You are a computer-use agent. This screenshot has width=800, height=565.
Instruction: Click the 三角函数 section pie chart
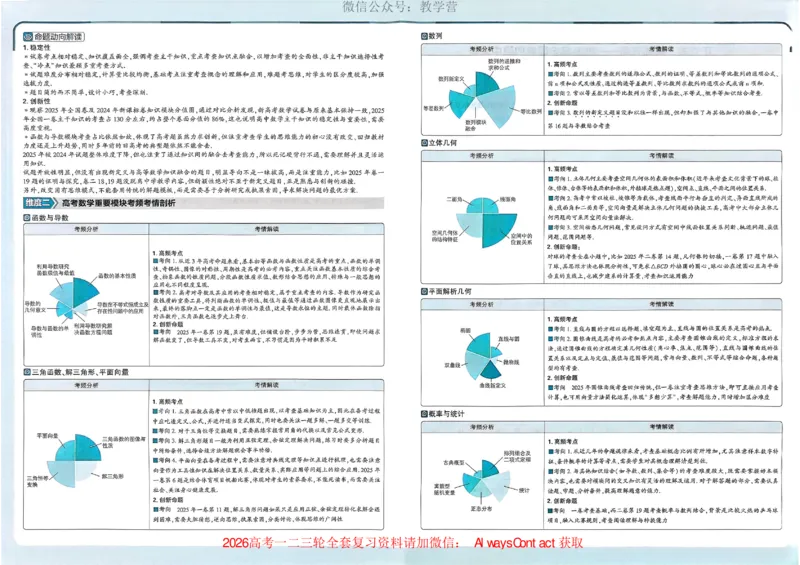coord(73,460)
